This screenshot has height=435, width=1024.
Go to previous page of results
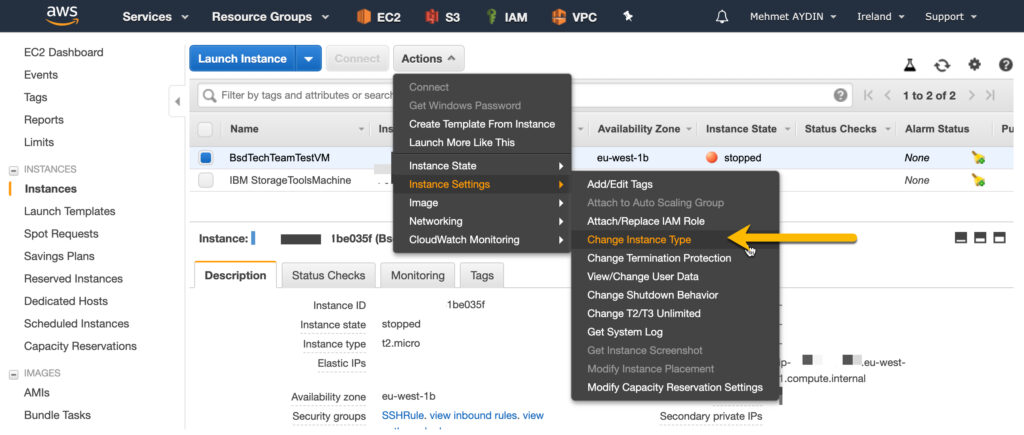[x=888, y=95]
